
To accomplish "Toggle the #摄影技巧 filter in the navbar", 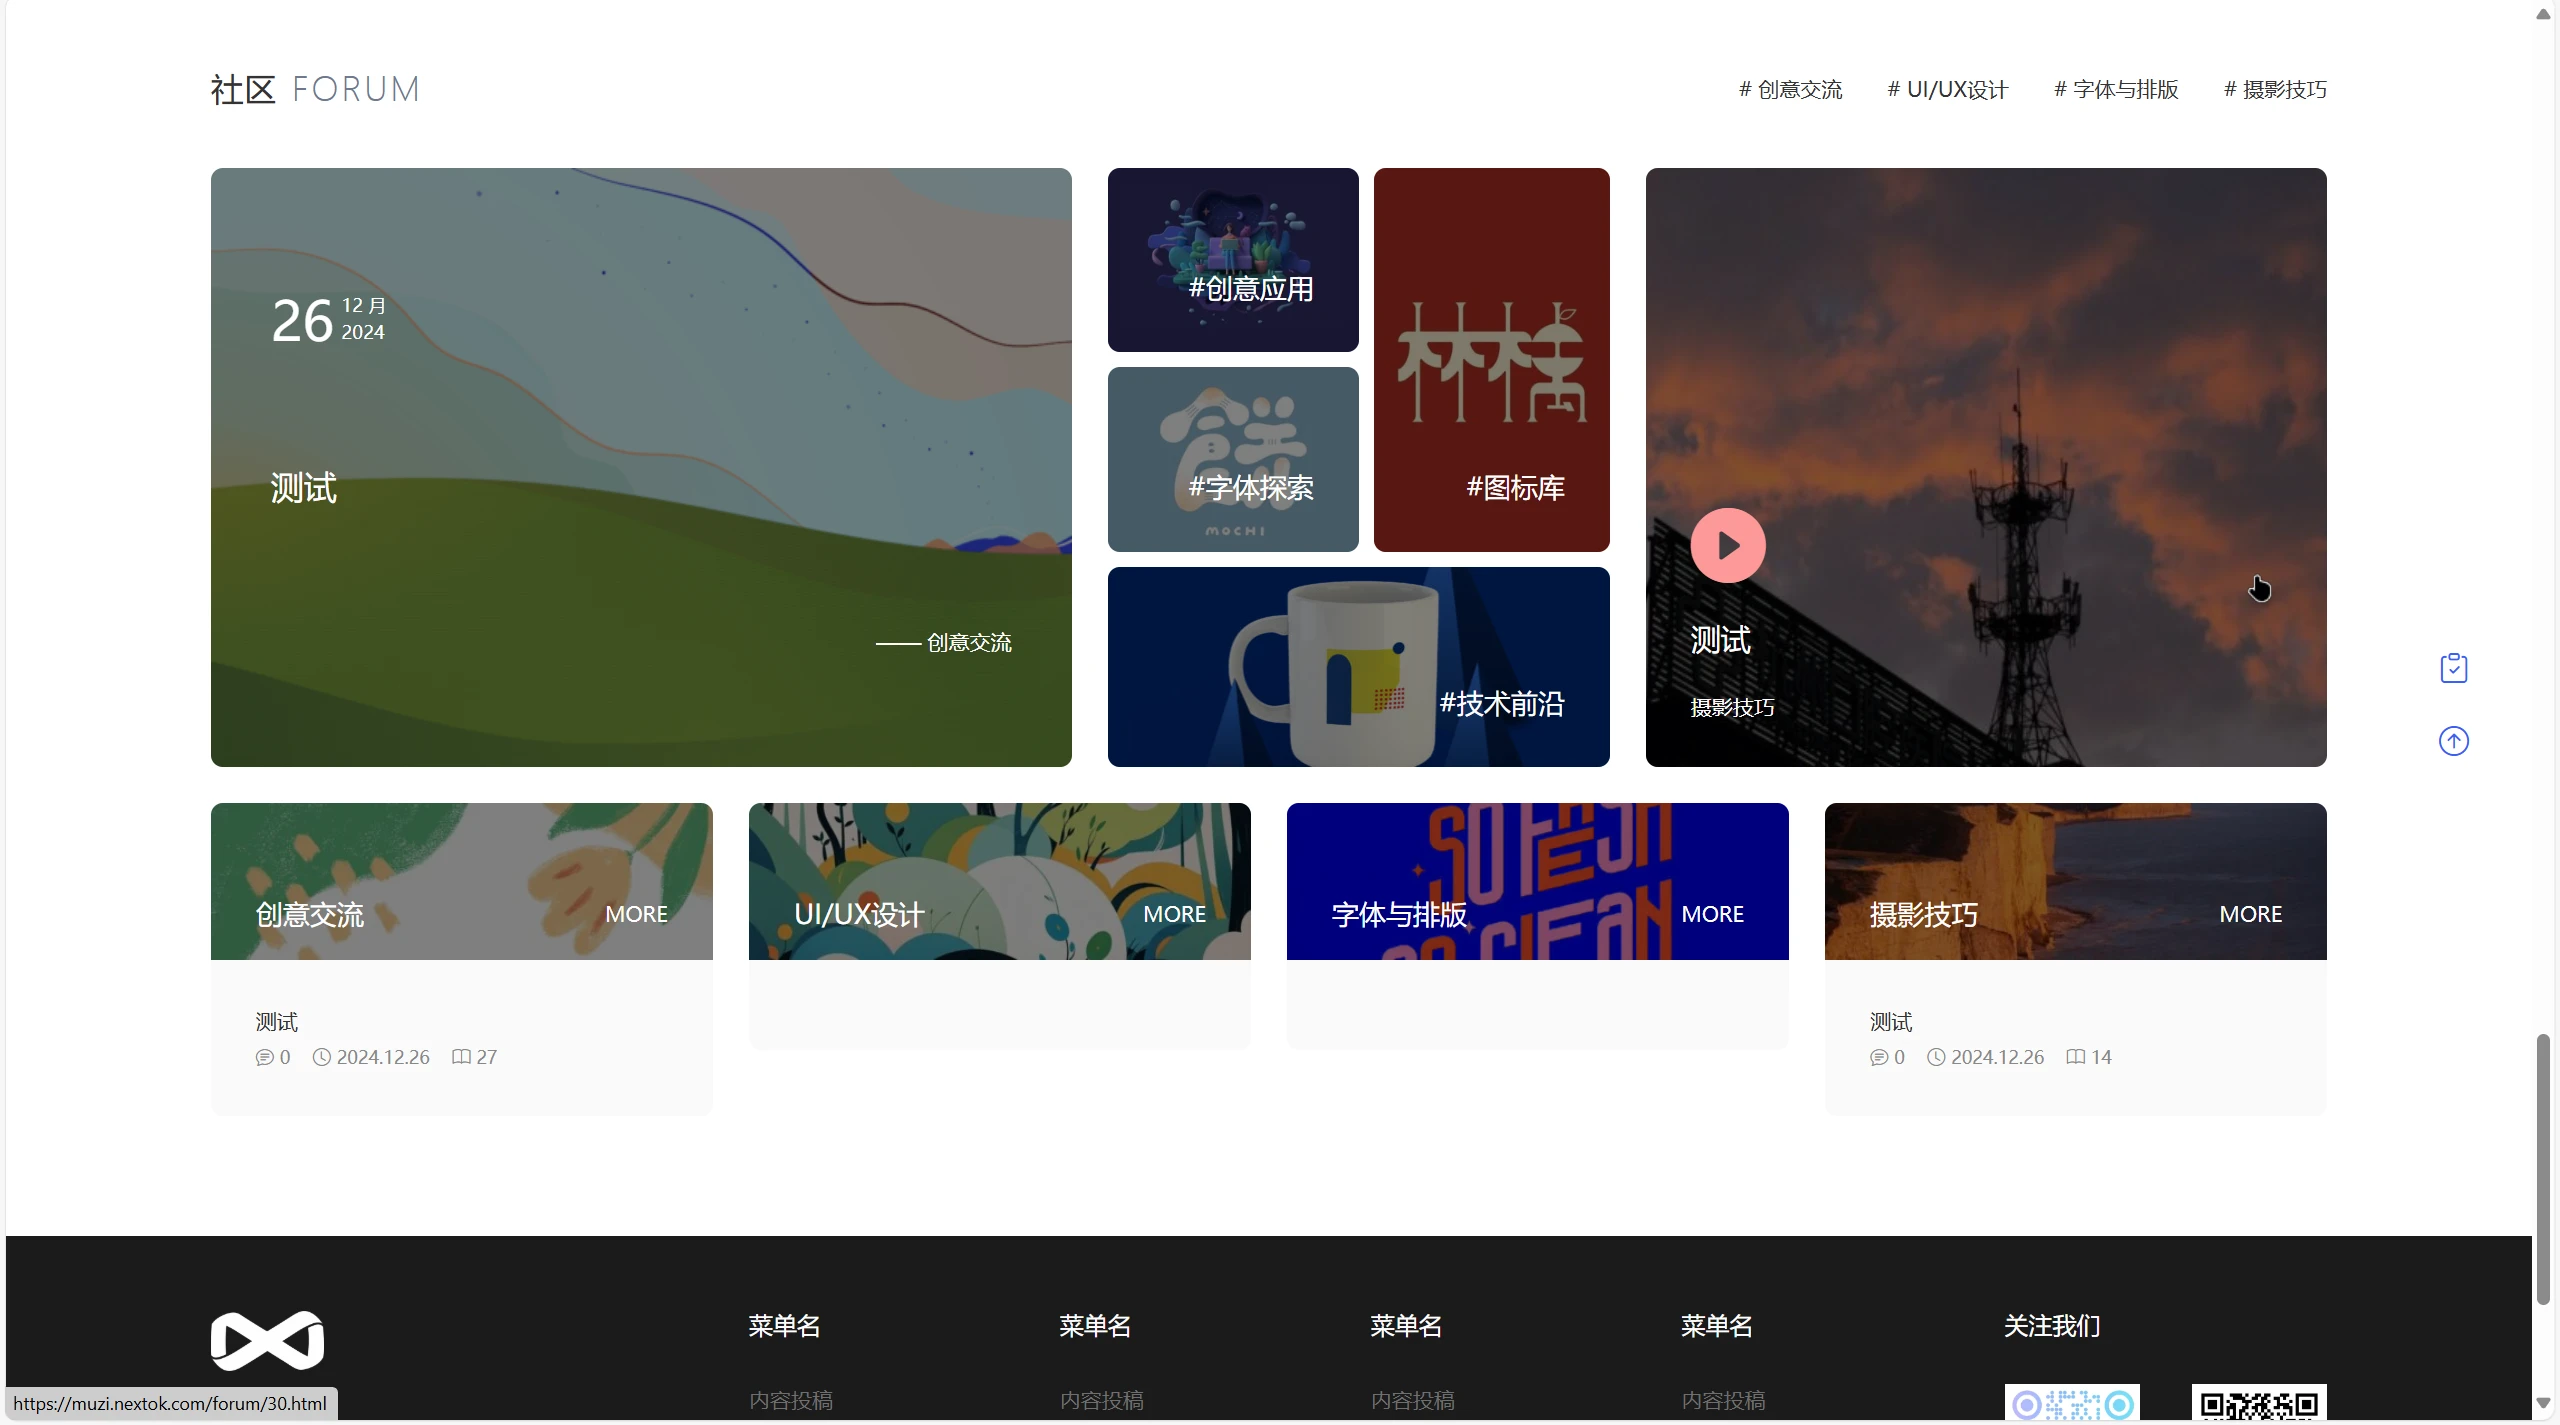I will [2274, 89].
